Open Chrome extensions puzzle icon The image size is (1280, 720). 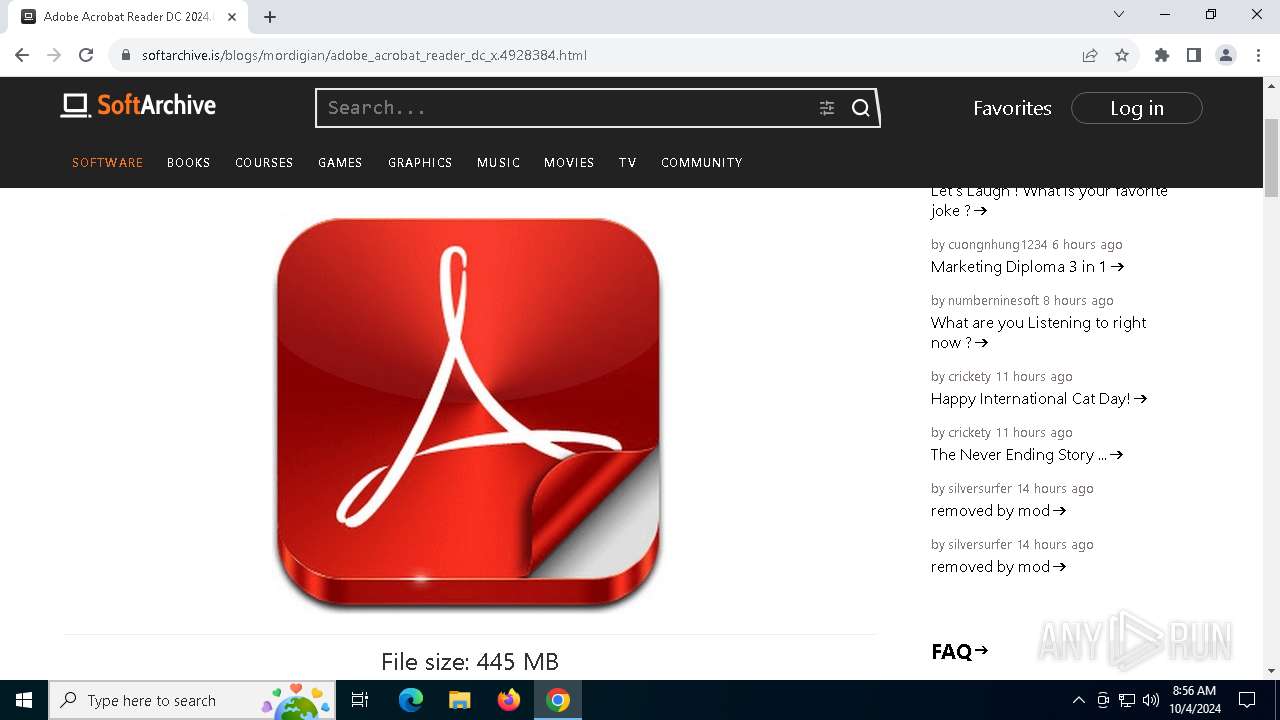(1162, 55)
